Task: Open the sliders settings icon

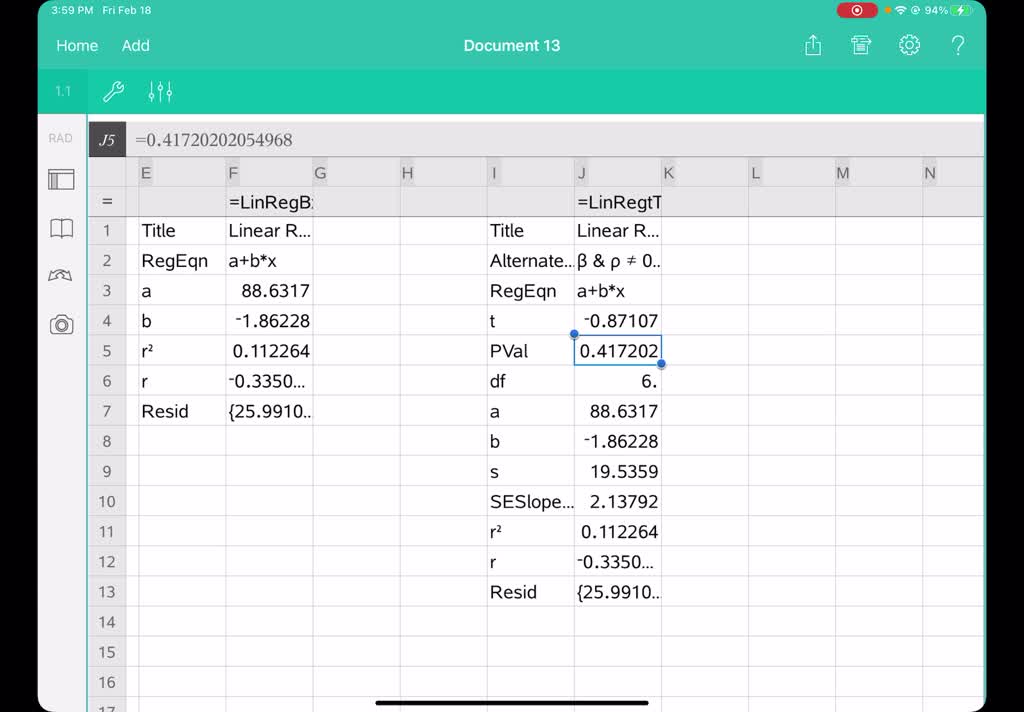Action: coord(160,92)
